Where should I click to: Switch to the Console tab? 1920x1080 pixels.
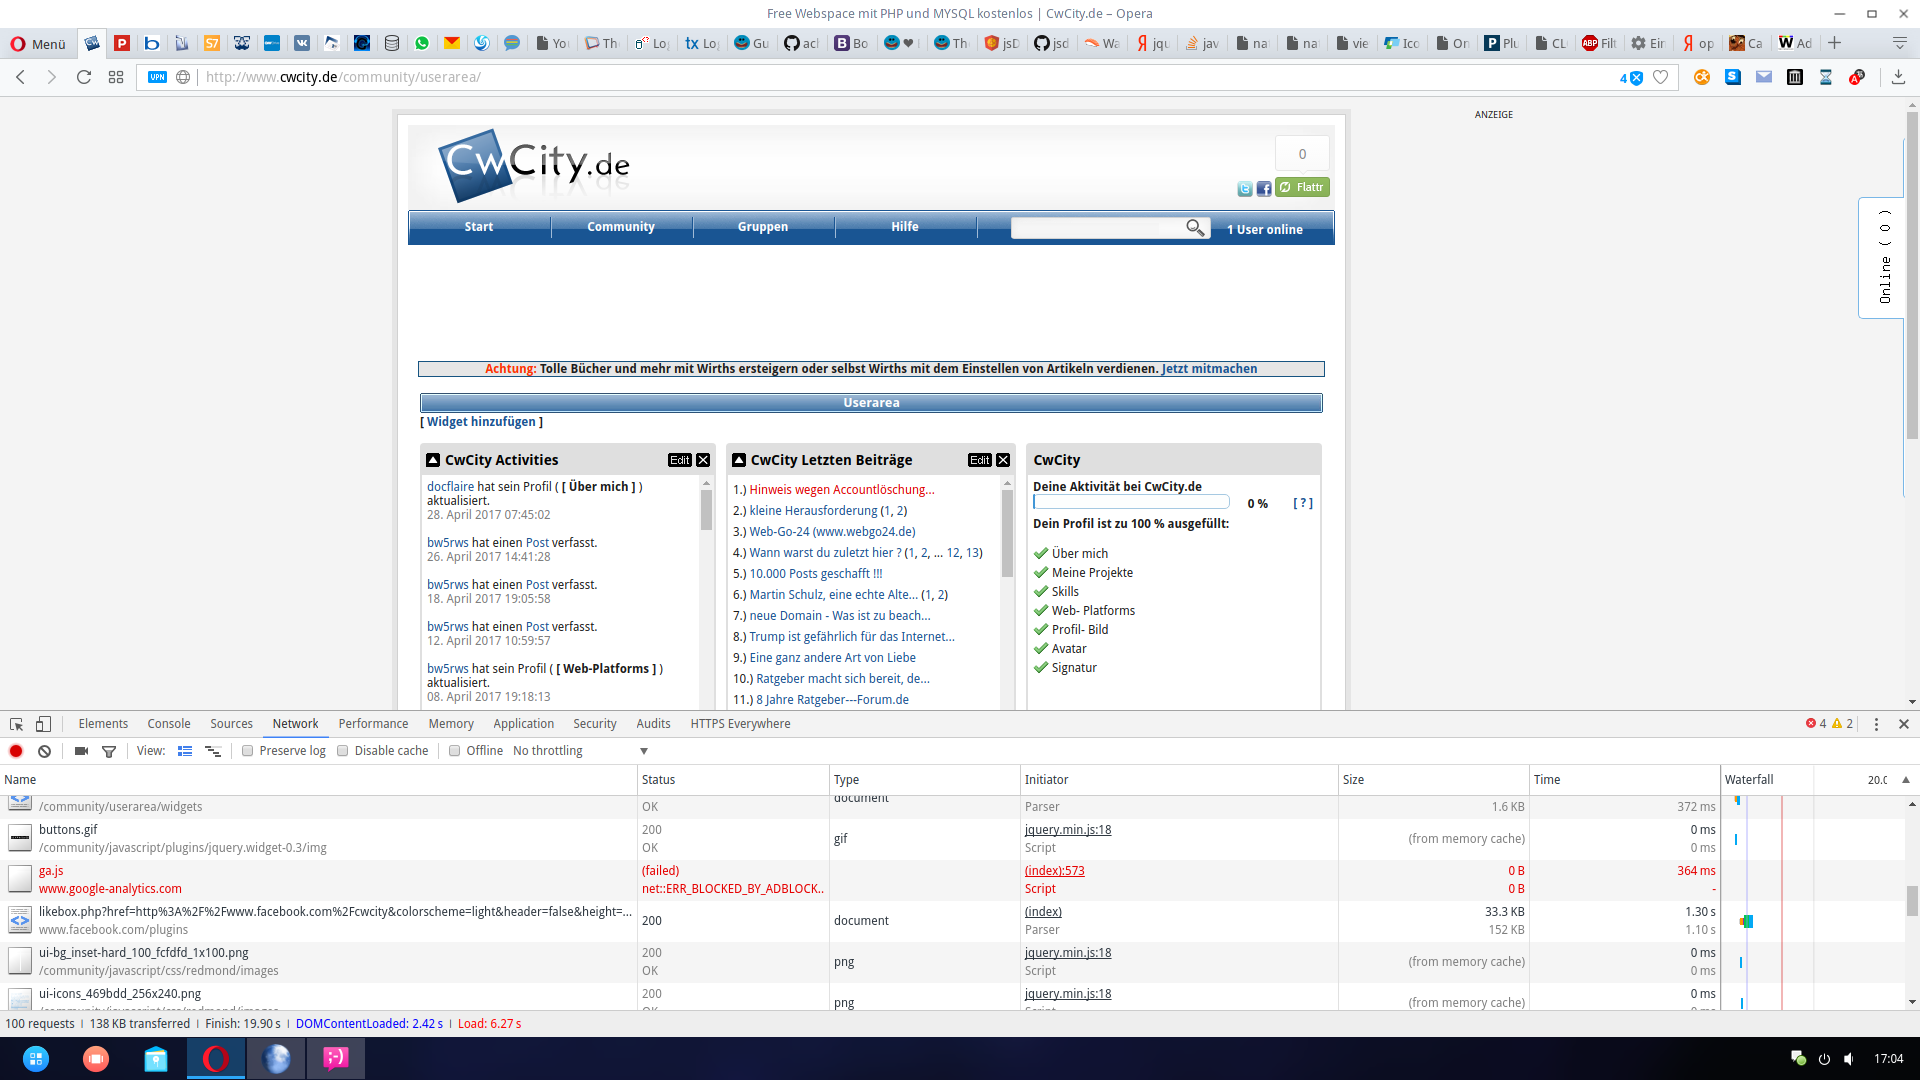pos(168,724)
